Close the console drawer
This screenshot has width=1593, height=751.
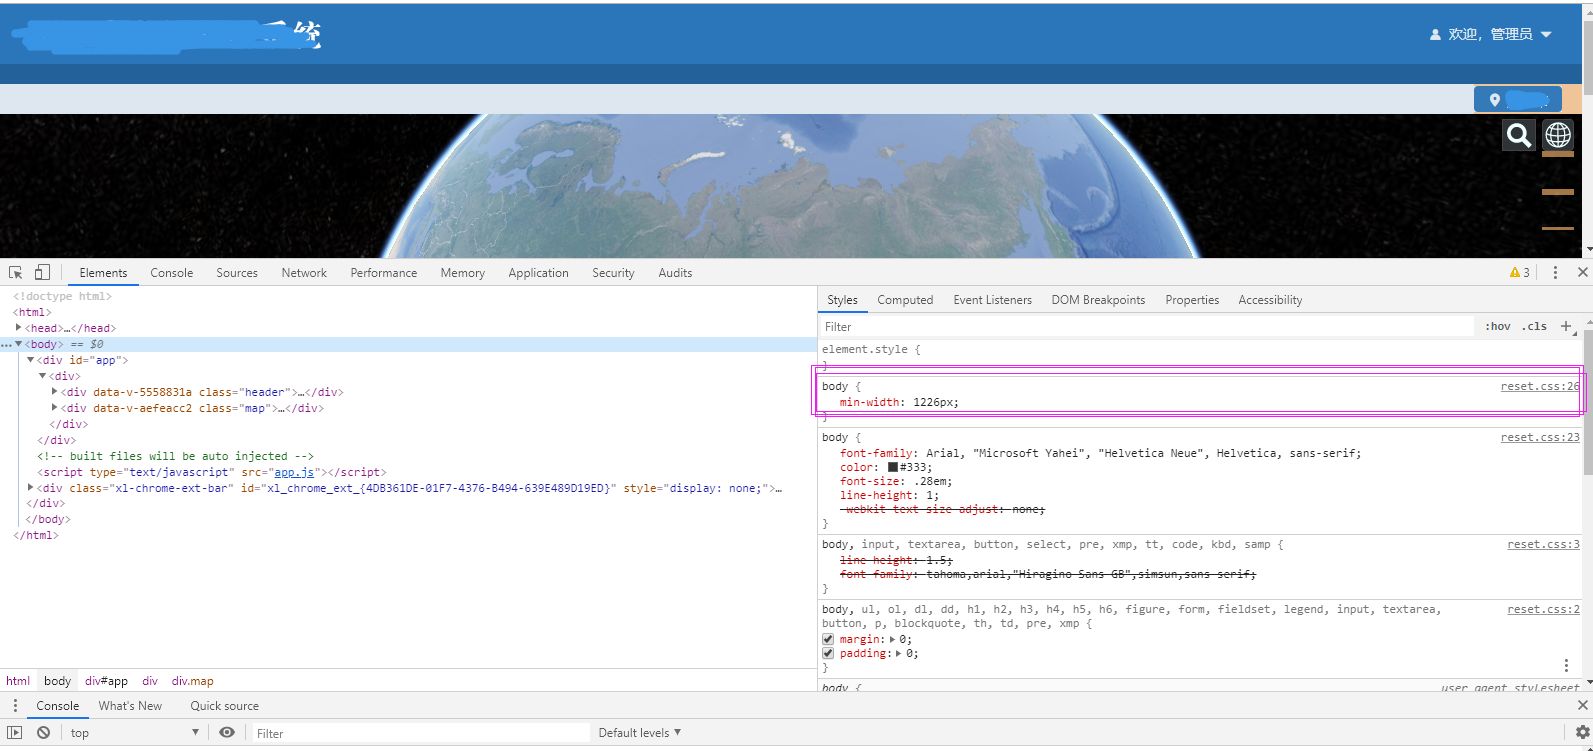point(1582,705)
